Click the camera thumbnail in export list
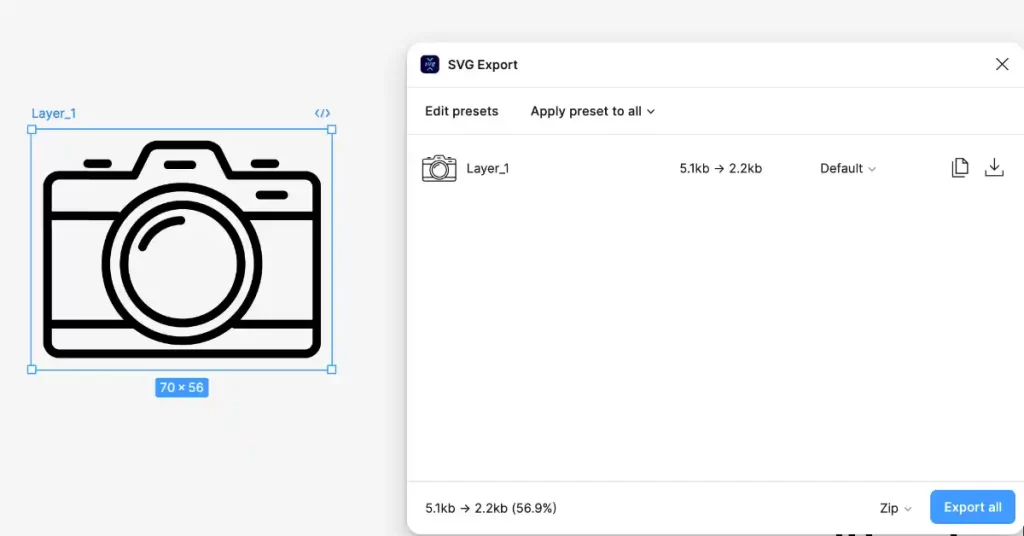The width and height of the screenshot is (1024, 536). pyautogui.click(x=439, y=168)
